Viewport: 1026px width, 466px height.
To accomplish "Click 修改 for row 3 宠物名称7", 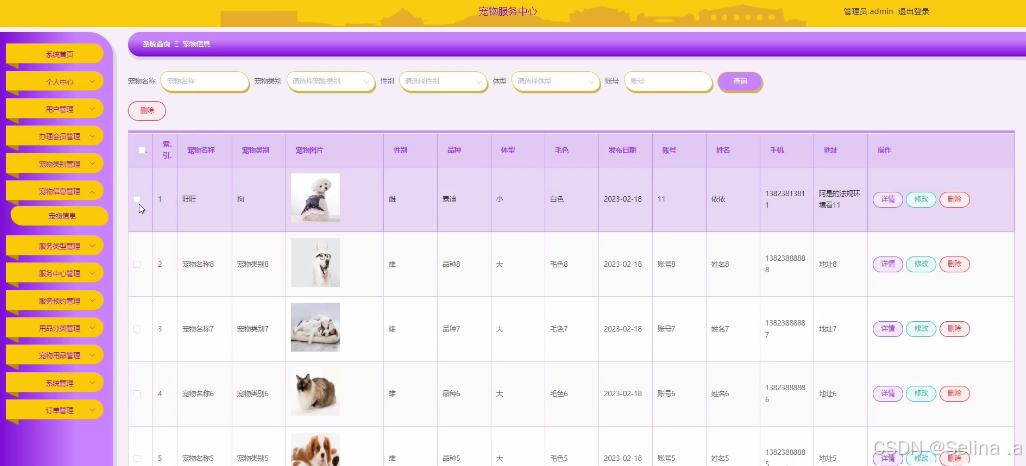I will (x=921, y=329).
